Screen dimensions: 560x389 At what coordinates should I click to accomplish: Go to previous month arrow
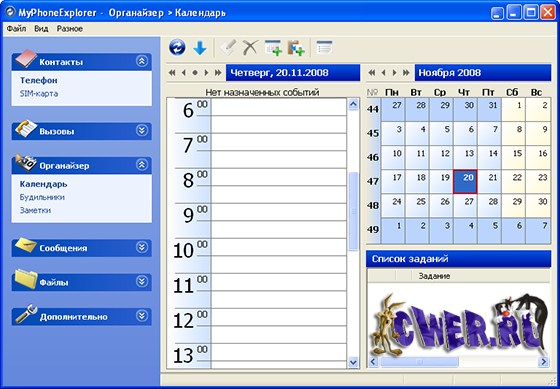point(383,73)
